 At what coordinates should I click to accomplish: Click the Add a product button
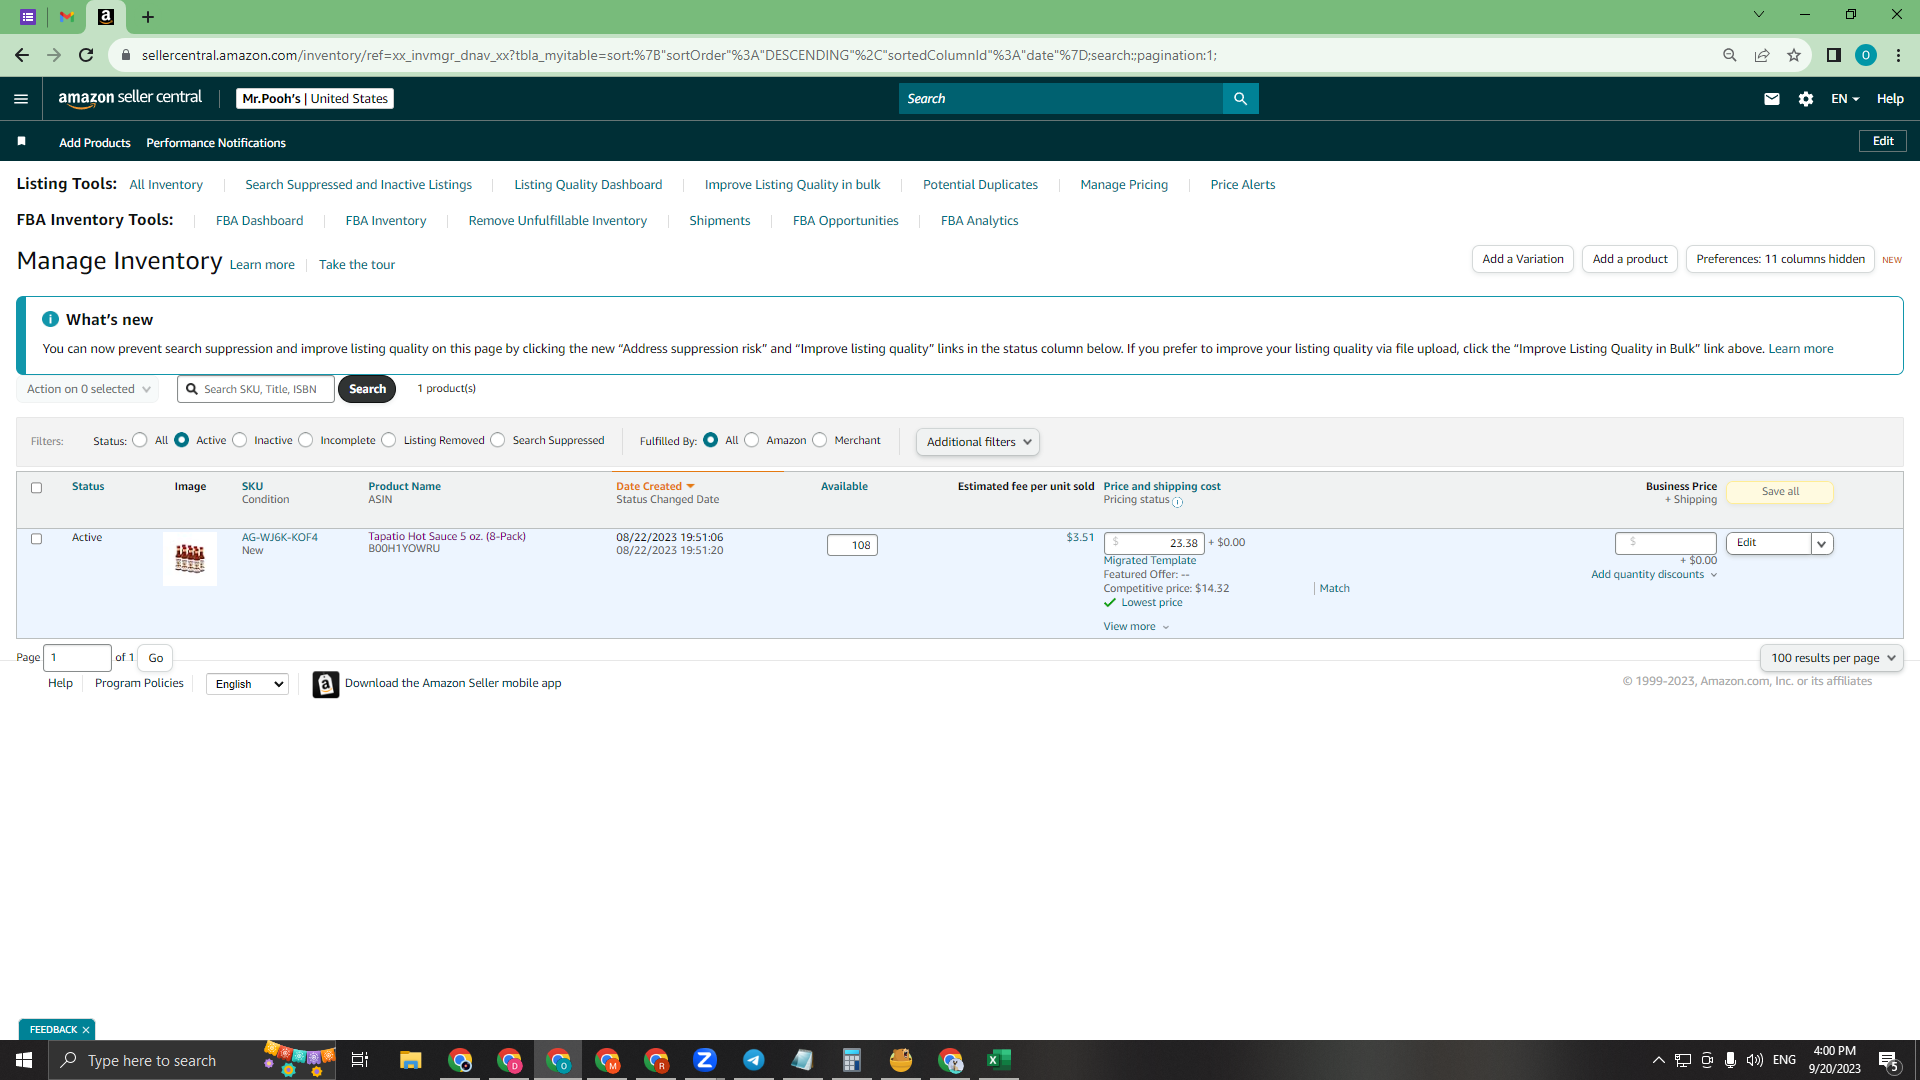point(1630,259)
